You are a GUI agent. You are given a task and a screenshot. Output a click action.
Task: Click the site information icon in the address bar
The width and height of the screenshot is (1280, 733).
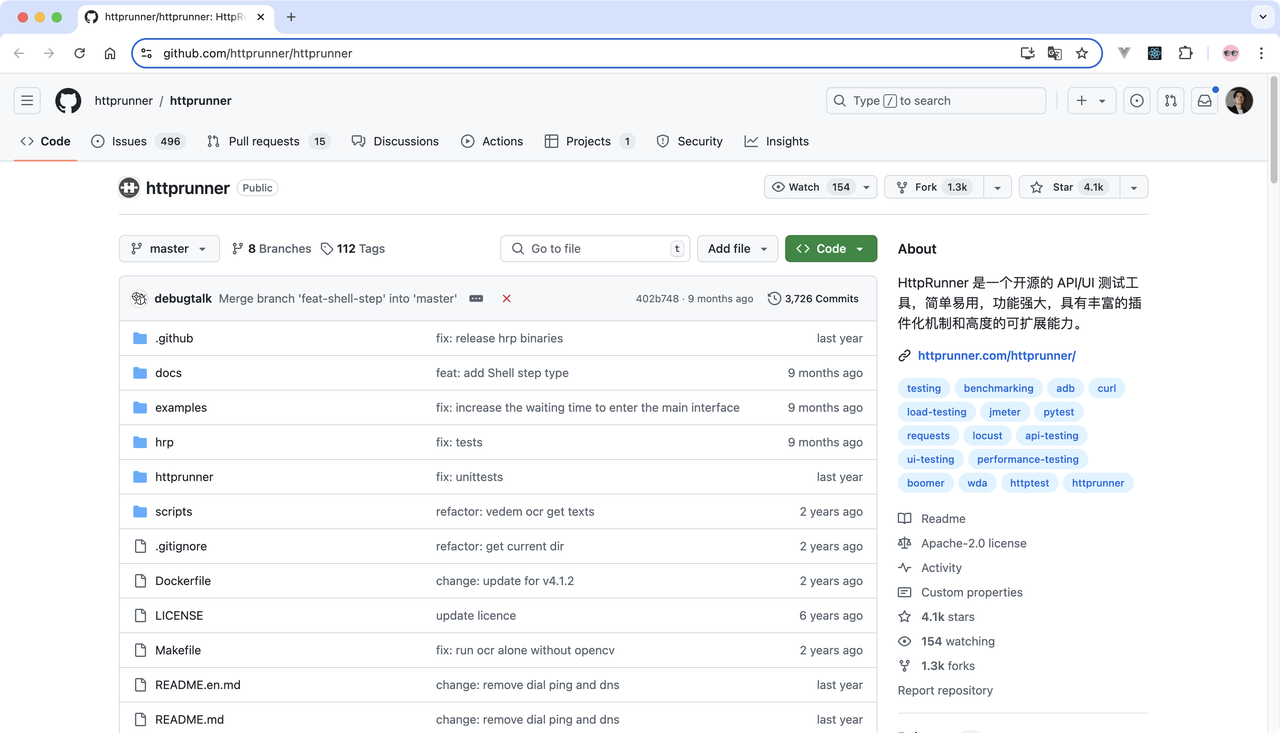point(146,53)
